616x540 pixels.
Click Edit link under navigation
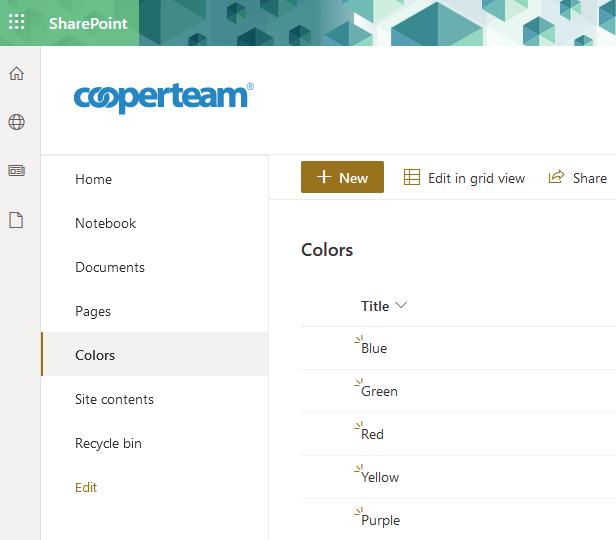[86, 487]
